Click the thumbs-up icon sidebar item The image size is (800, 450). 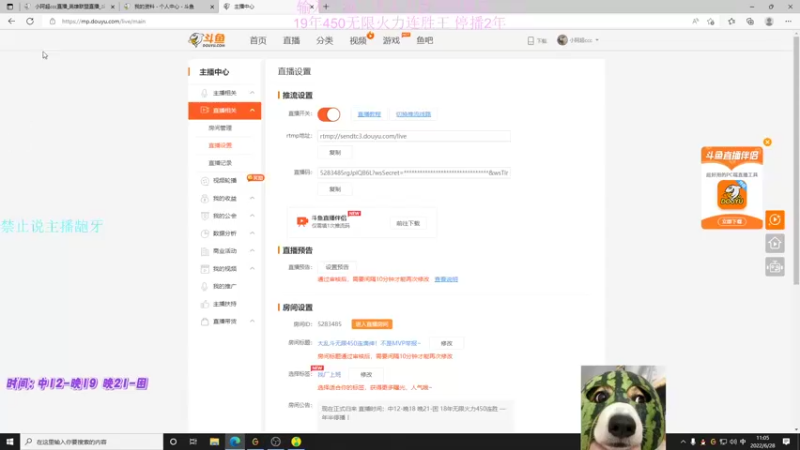click(205, 304)
